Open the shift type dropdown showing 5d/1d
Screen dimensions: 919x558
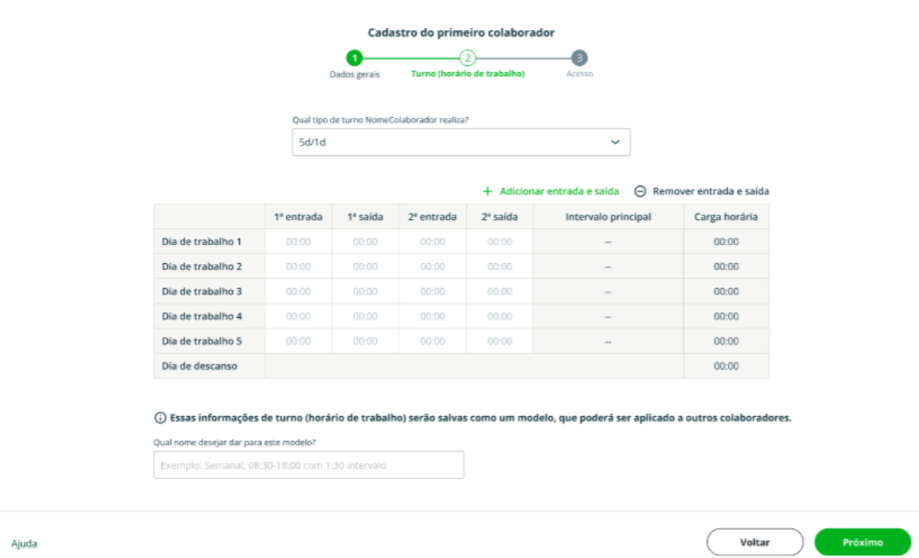click(460, 142)
